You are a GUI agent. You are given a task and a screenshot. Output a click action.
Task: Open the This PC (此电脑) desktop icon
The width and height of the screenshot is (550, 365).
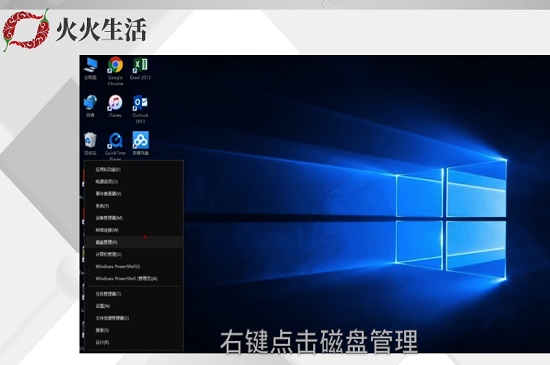(x=90, y=68)
